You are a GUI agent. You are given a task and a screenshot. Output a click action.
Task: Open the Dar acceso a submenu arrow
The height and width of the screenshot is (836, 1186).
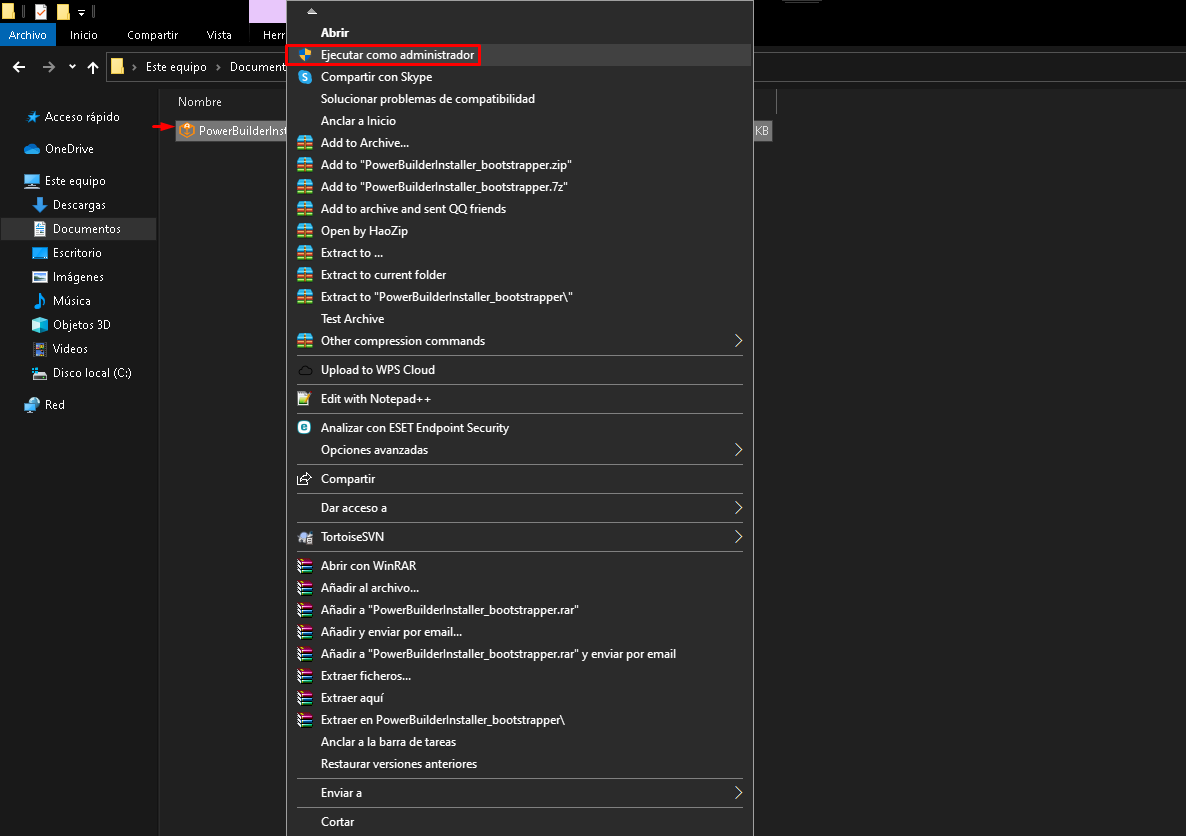pos(738,508)
